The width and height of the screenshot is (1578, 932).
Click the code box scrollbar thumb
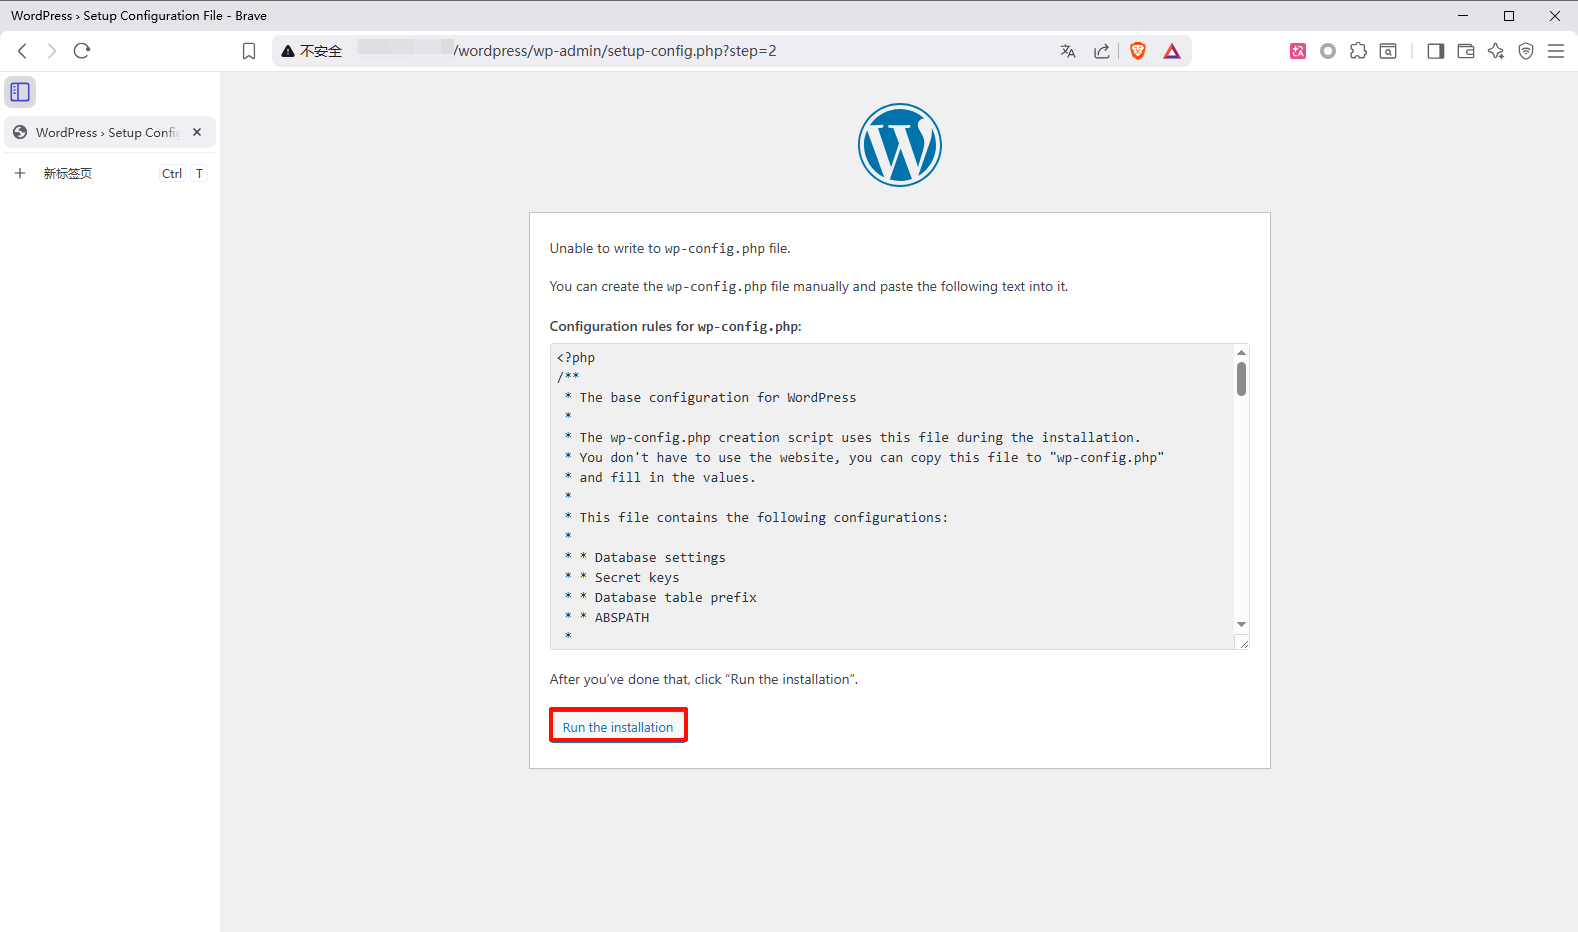point(1241,379)
